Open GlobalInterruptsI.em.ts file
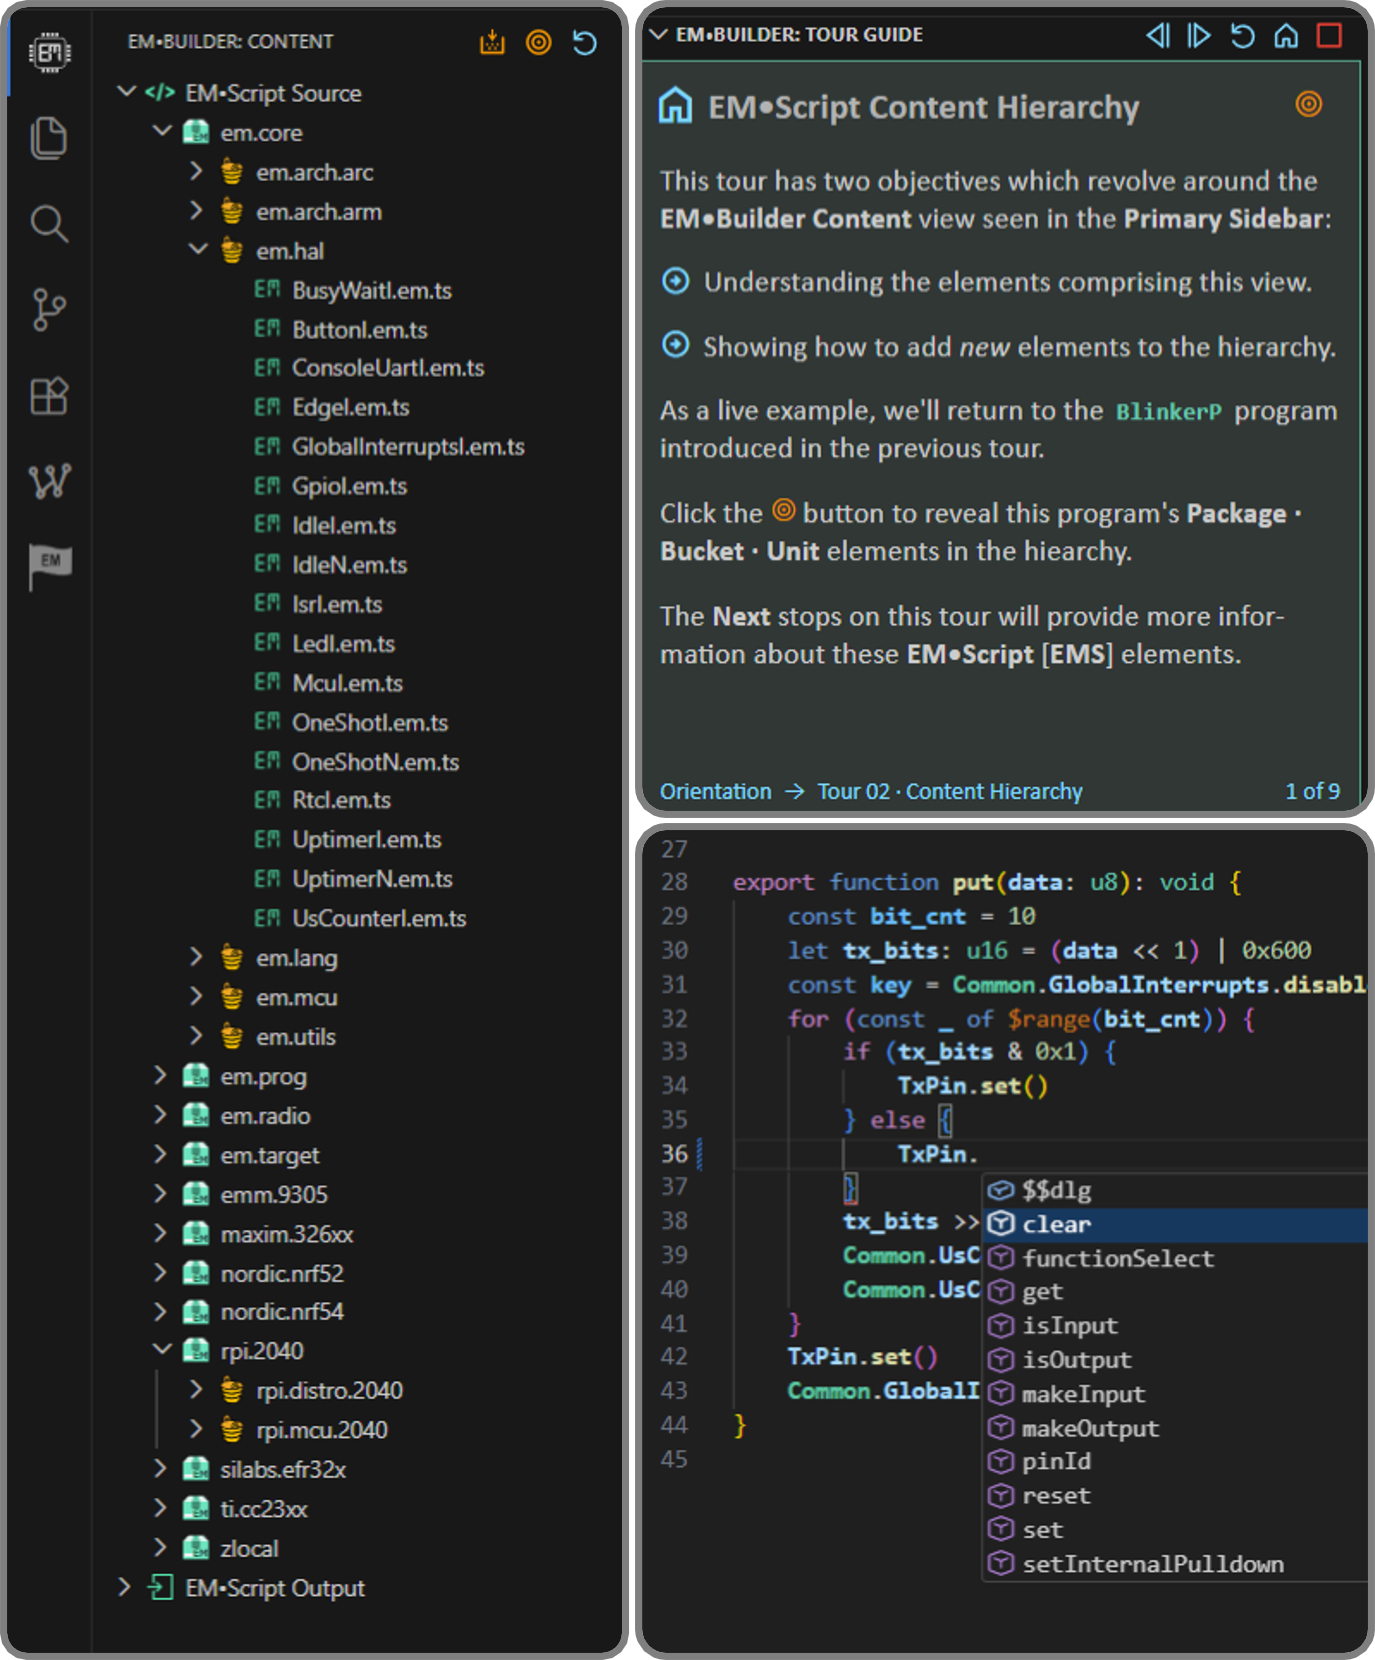The height and width of the screenshot is (1660, 1375). [x=407, y=447]
